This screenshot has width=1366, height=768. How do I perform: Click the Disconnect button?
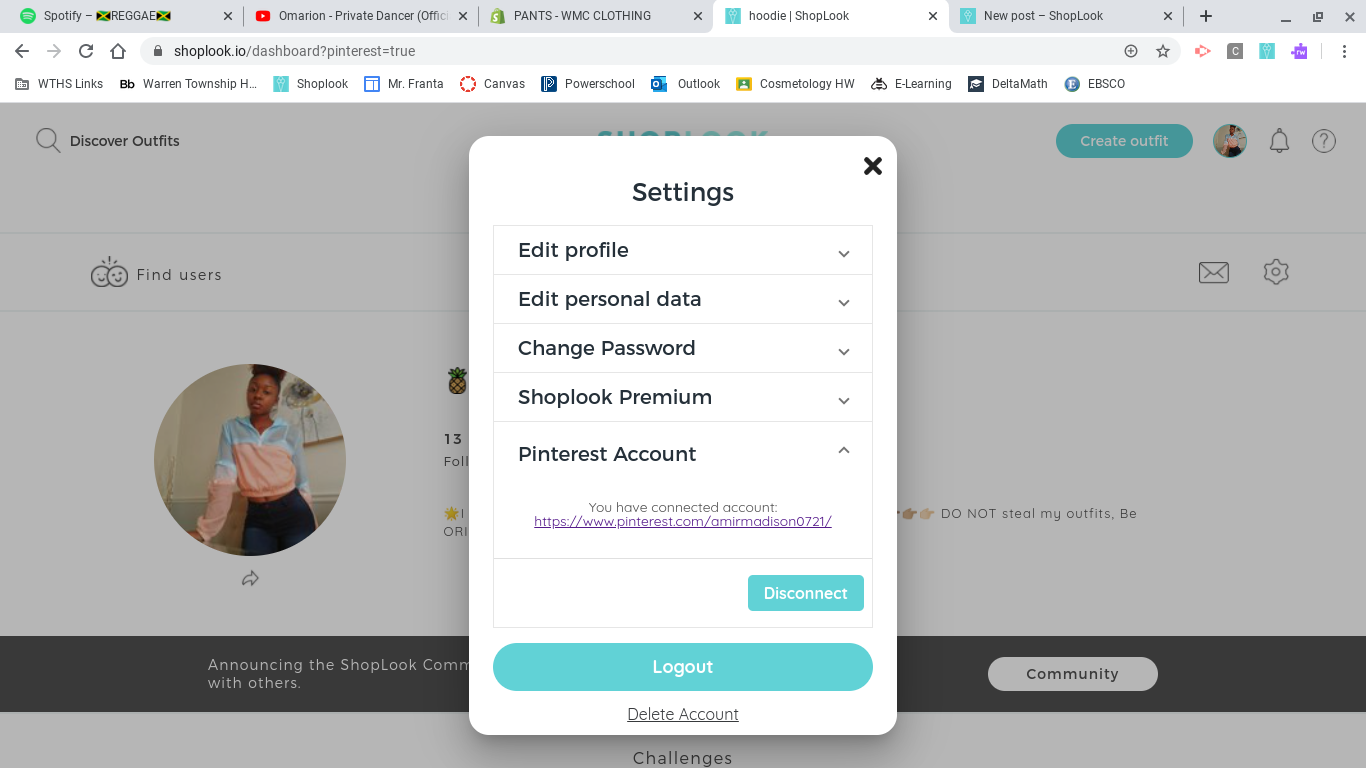pos(806,593)
